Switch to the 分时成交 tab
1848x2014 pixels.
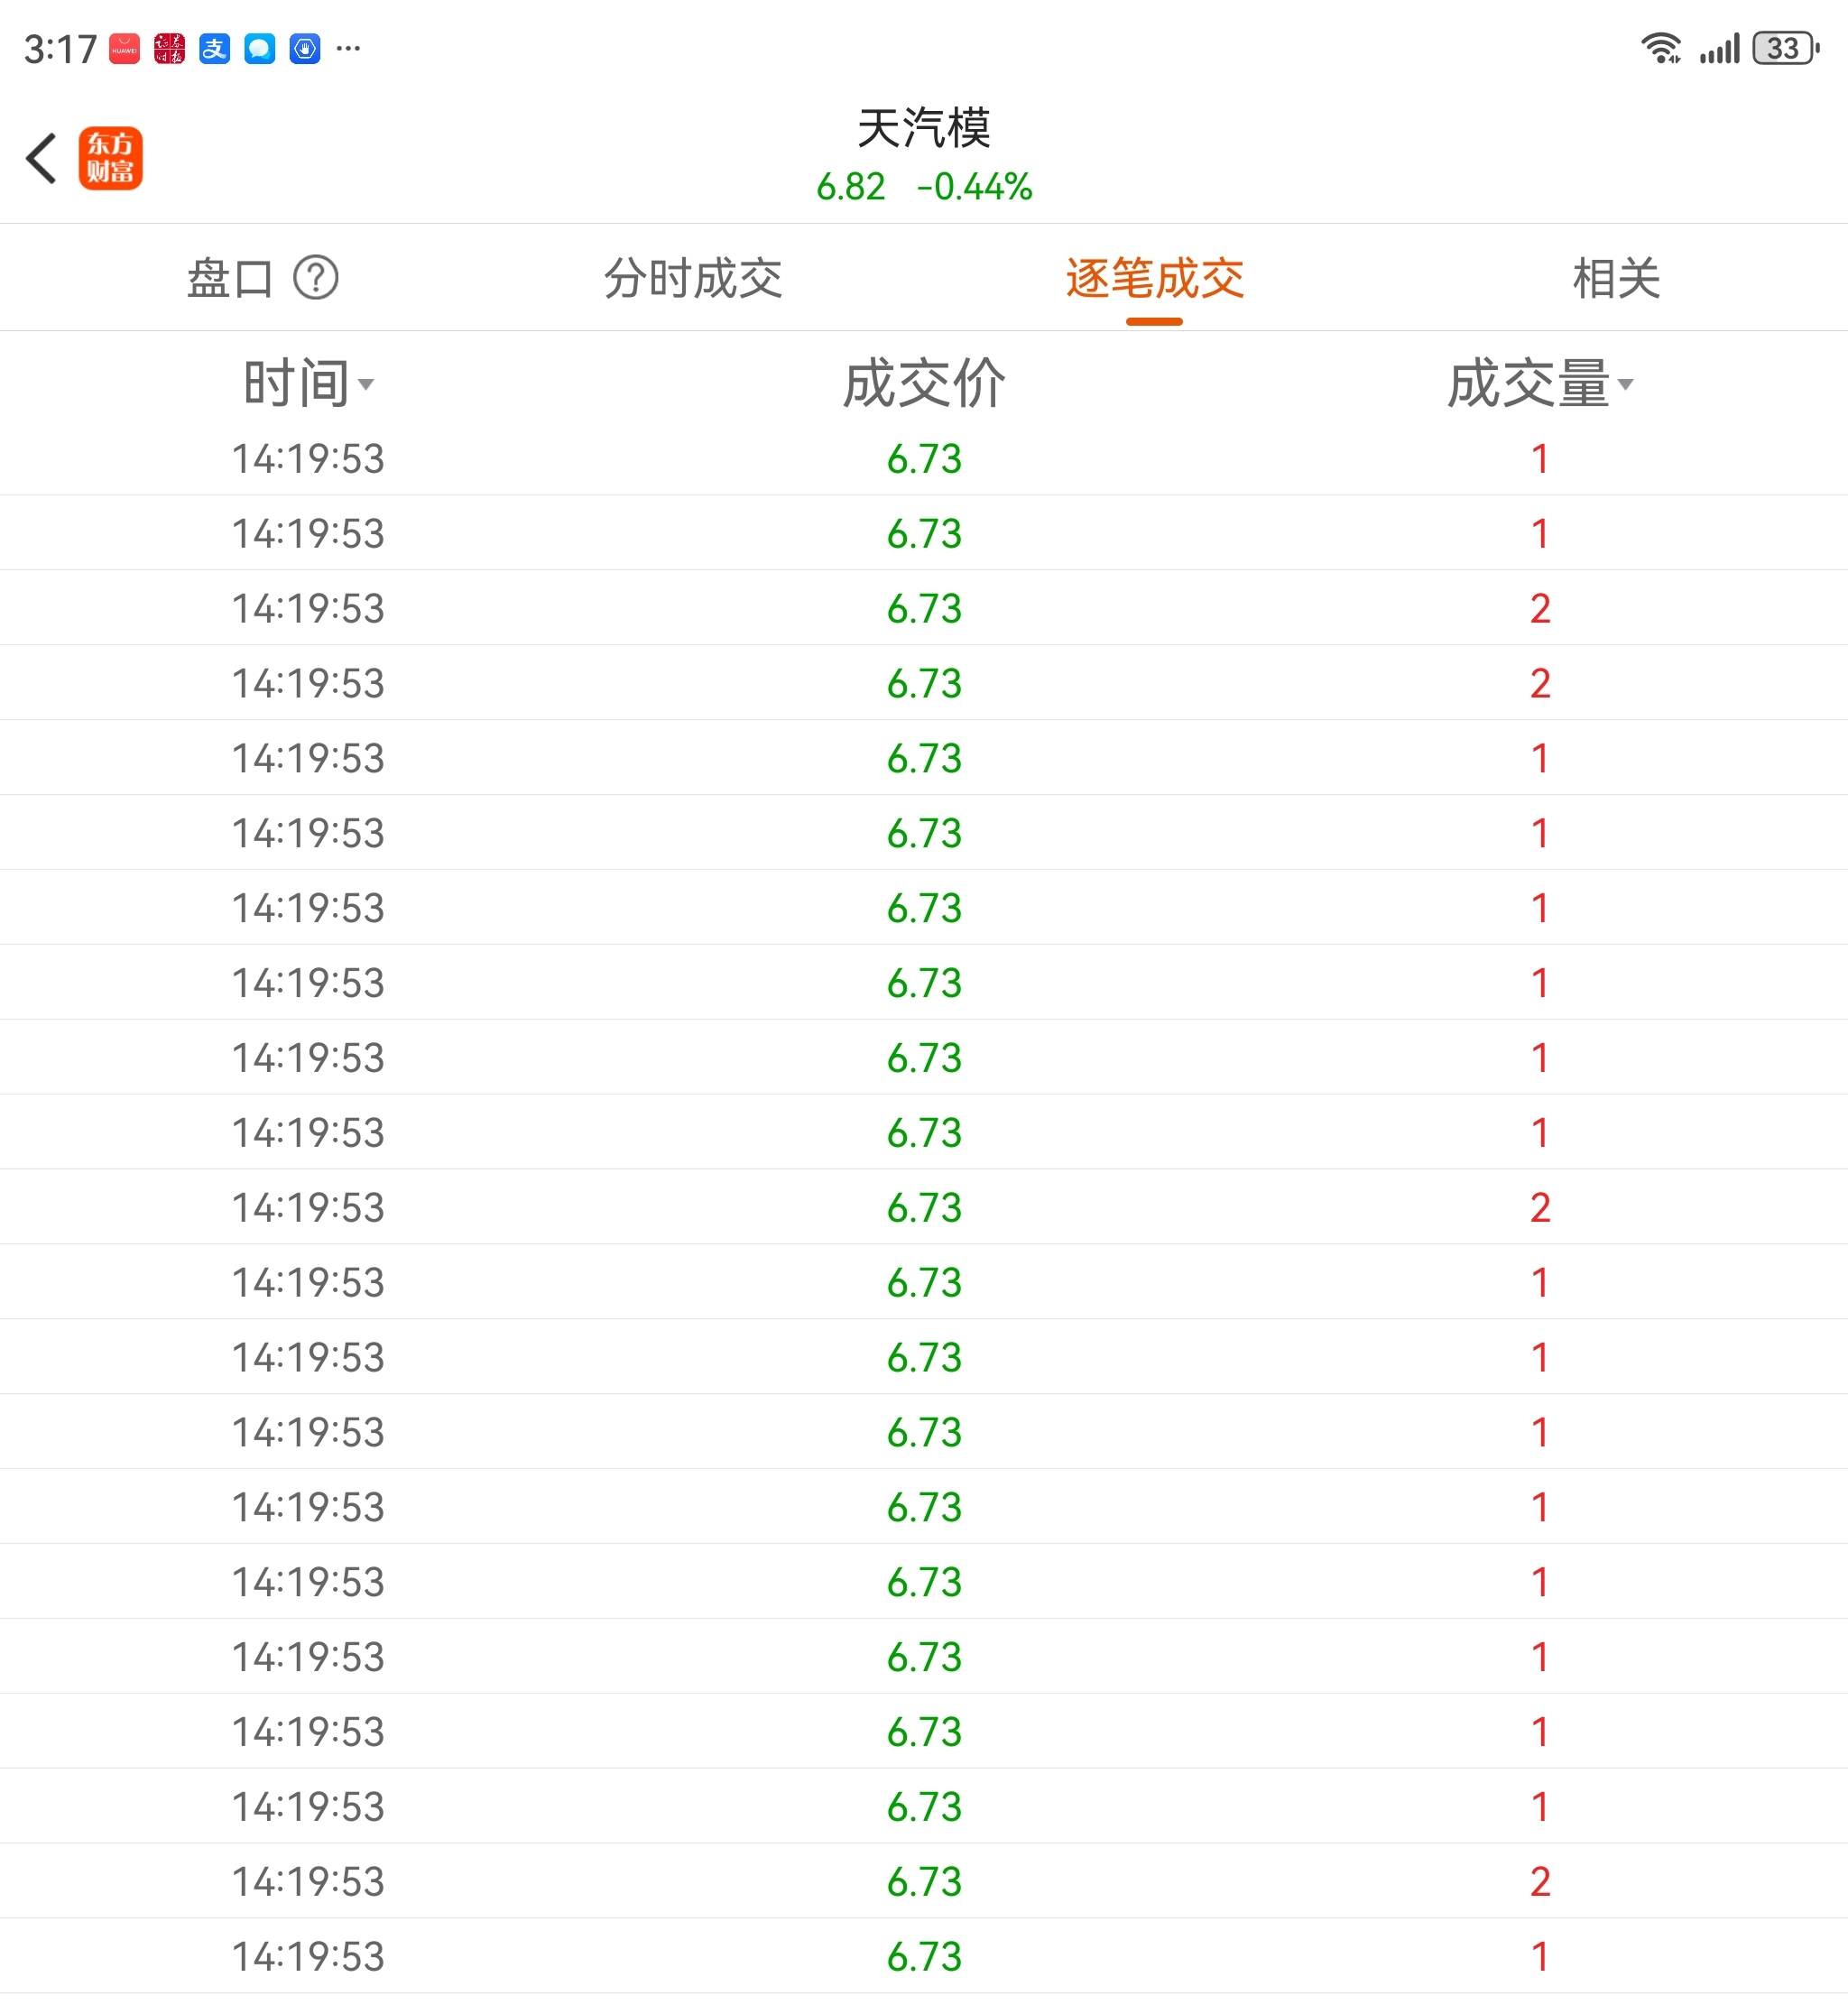pyautogui.click(x=693, y=278)
